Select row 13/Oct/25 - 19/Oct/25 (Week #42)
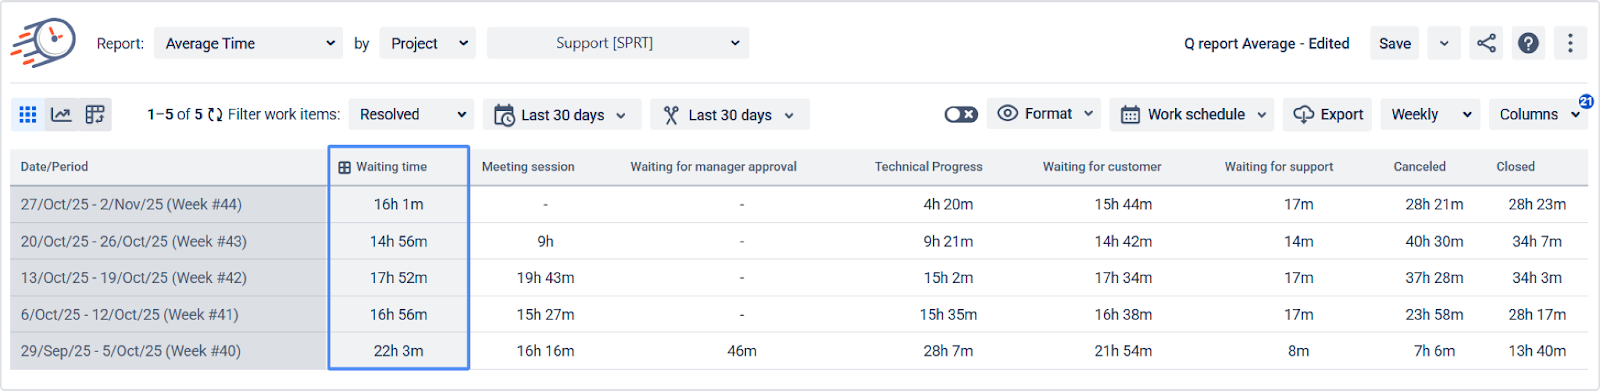This screenshot has height=391, width=1600. coord(799,278)
